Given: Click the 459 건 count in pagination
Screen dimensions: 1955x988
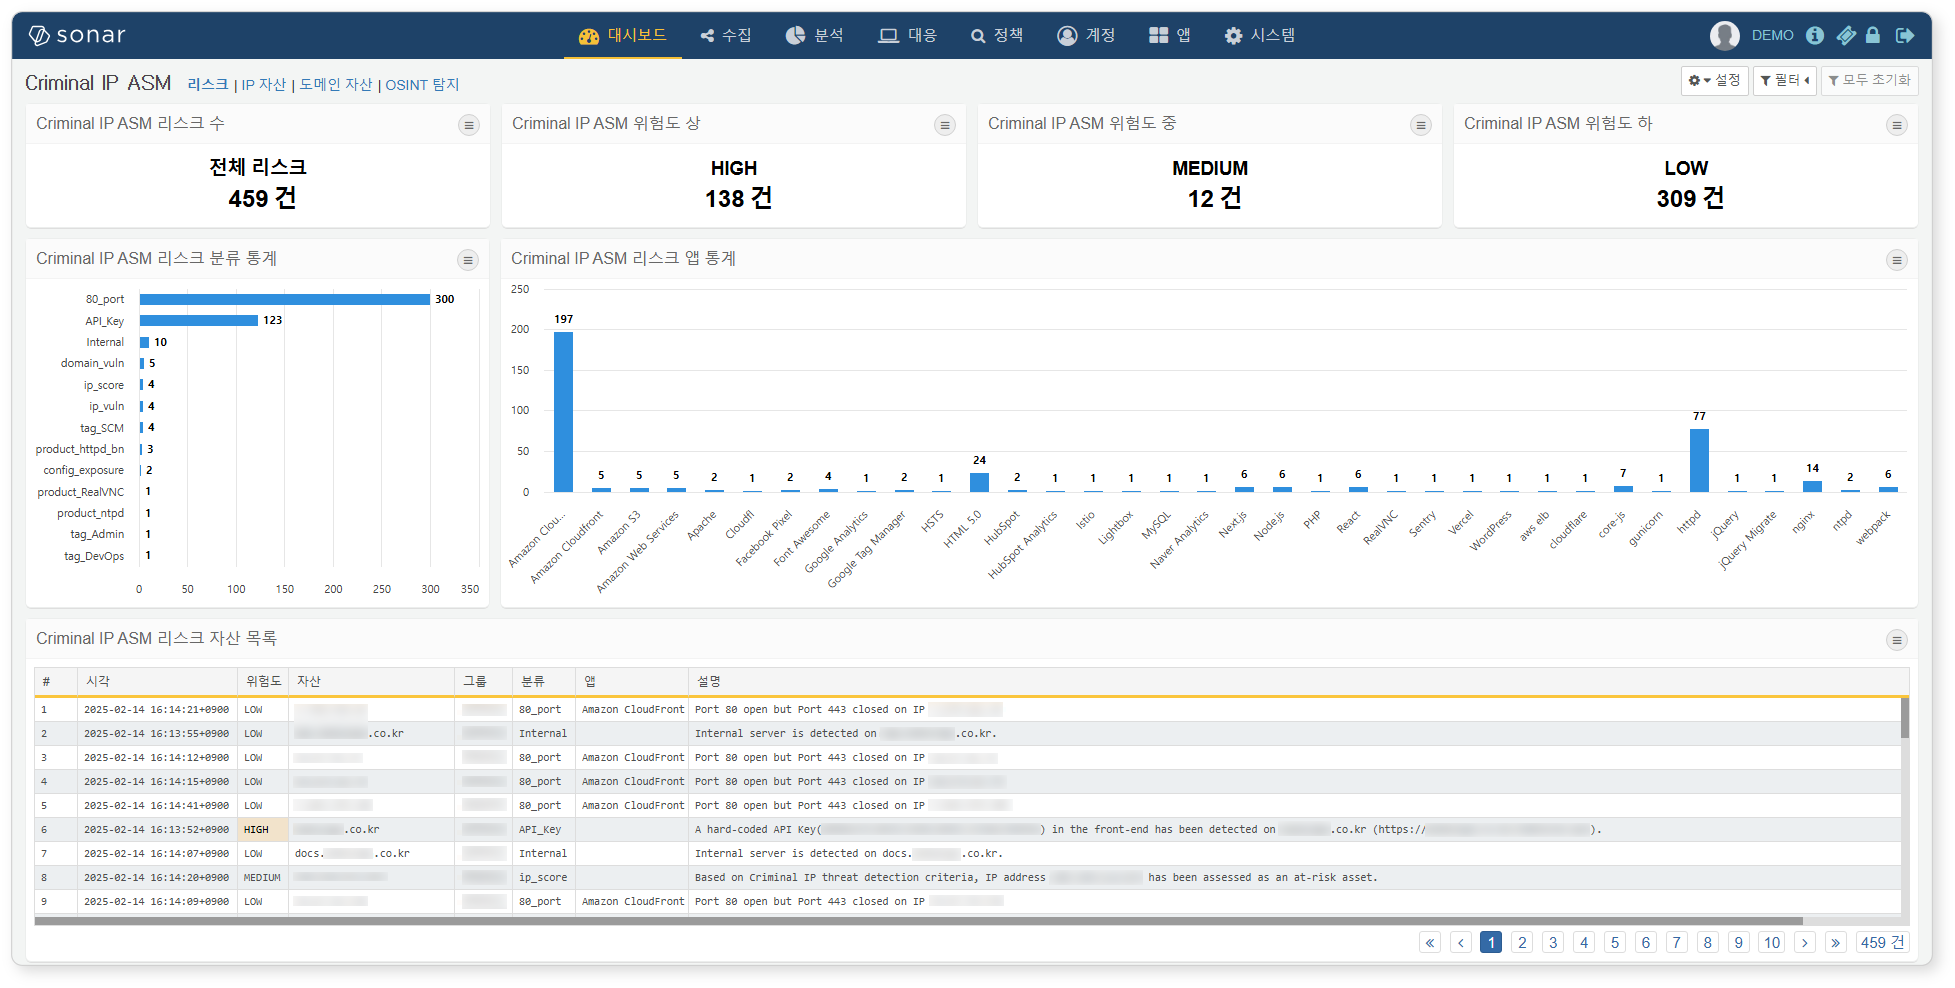Looking at the screenshot, I should [1882, 943].
